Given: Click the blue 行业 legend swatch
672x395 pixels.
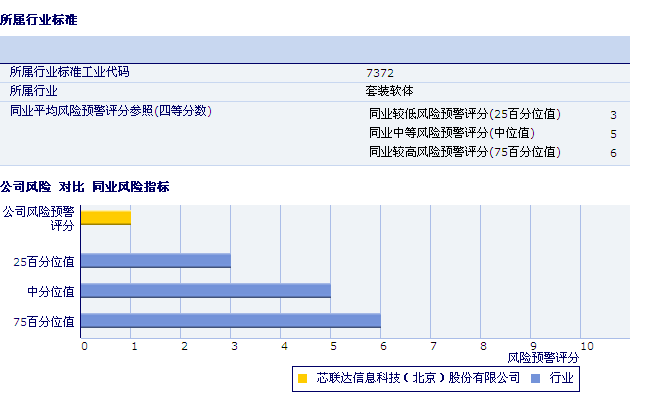Looking at the screenshot, I should tap(535, 378).
